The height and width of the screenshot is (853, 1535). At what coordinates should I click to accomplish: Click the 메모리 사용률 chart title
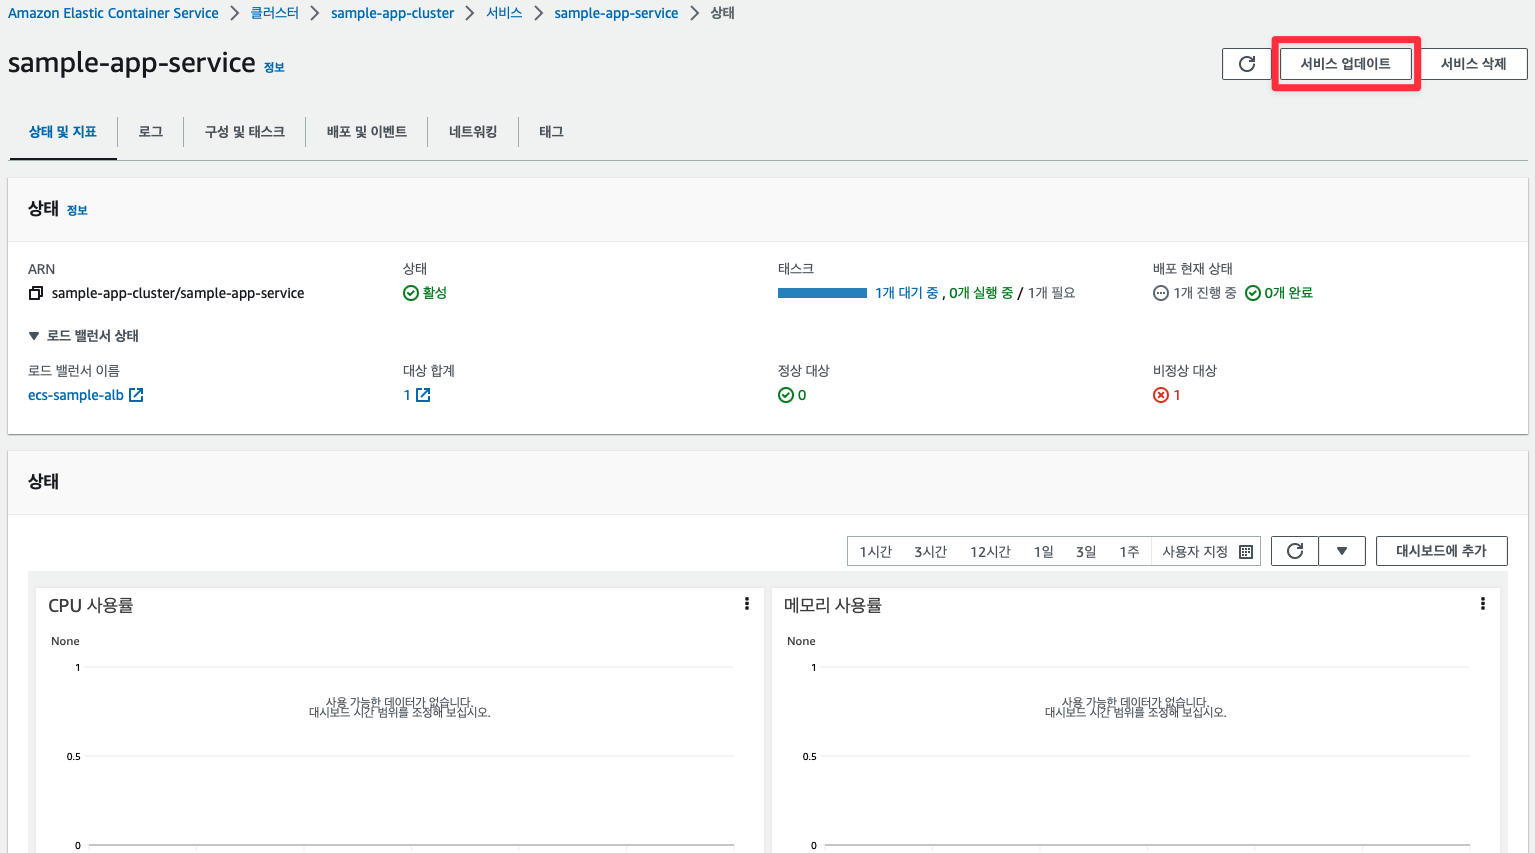click(833, 605)
